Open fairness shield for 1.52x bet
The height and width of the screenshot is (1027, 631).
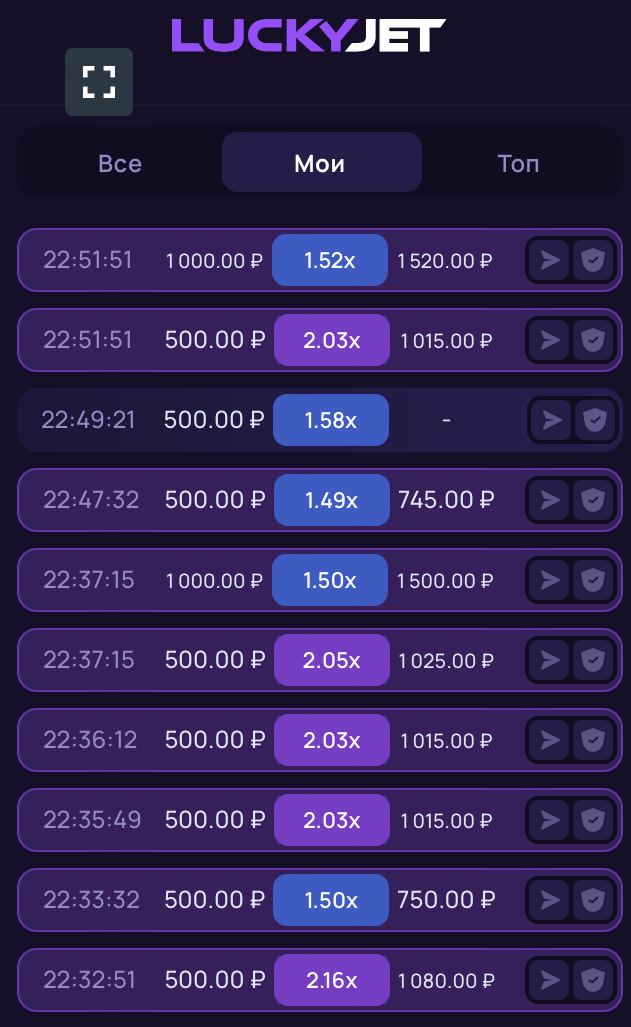[593, 261]
